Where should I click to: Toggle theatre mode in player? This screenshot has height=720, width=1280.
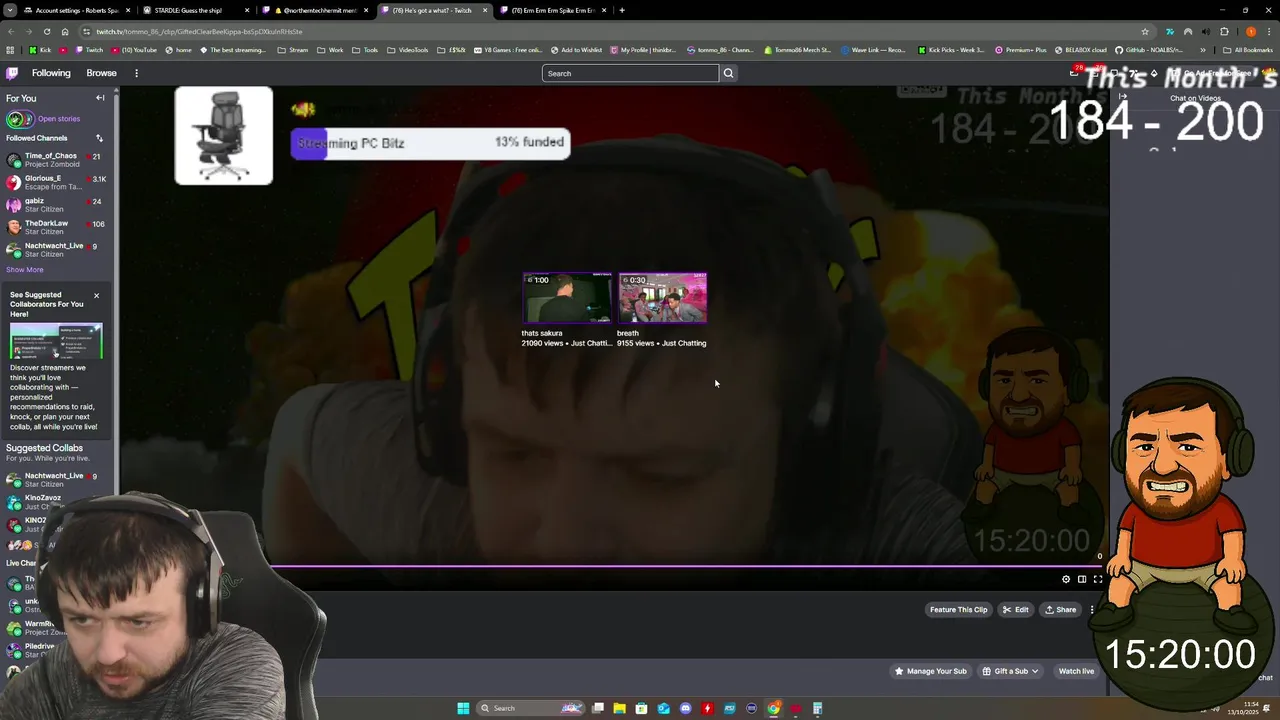coord(1082,579)
